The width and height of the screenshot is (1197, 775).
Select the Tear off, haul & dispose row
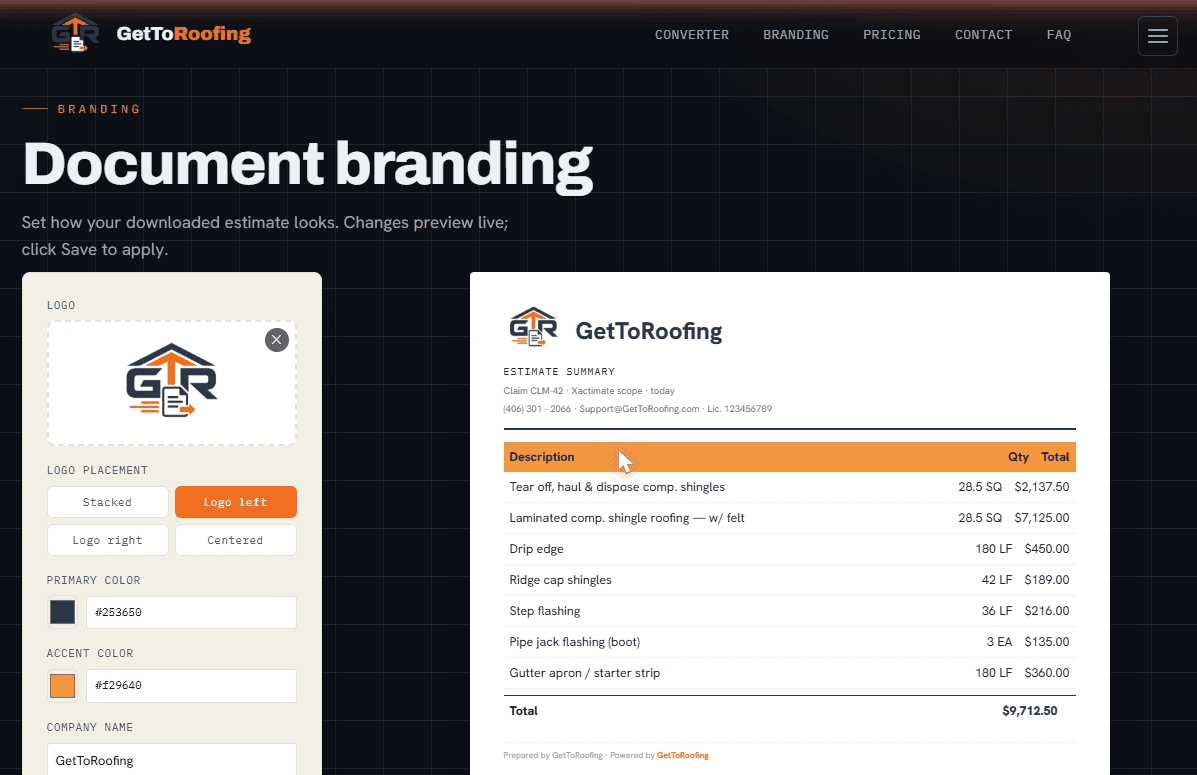click(x=789, y=487)
